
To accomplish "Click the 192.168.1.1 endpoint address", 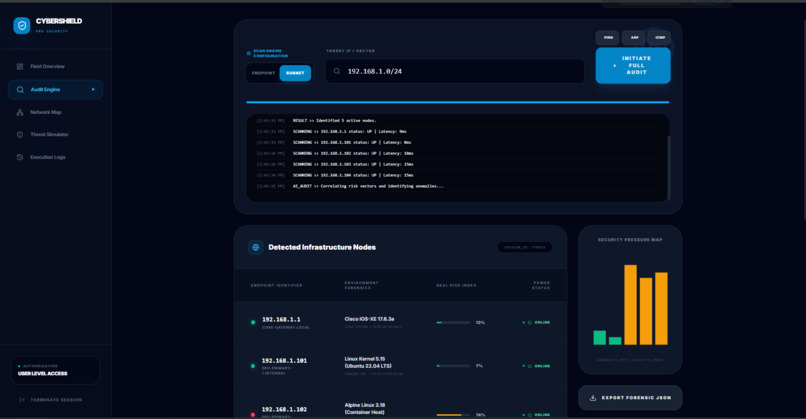I will (x=281, y=319).
